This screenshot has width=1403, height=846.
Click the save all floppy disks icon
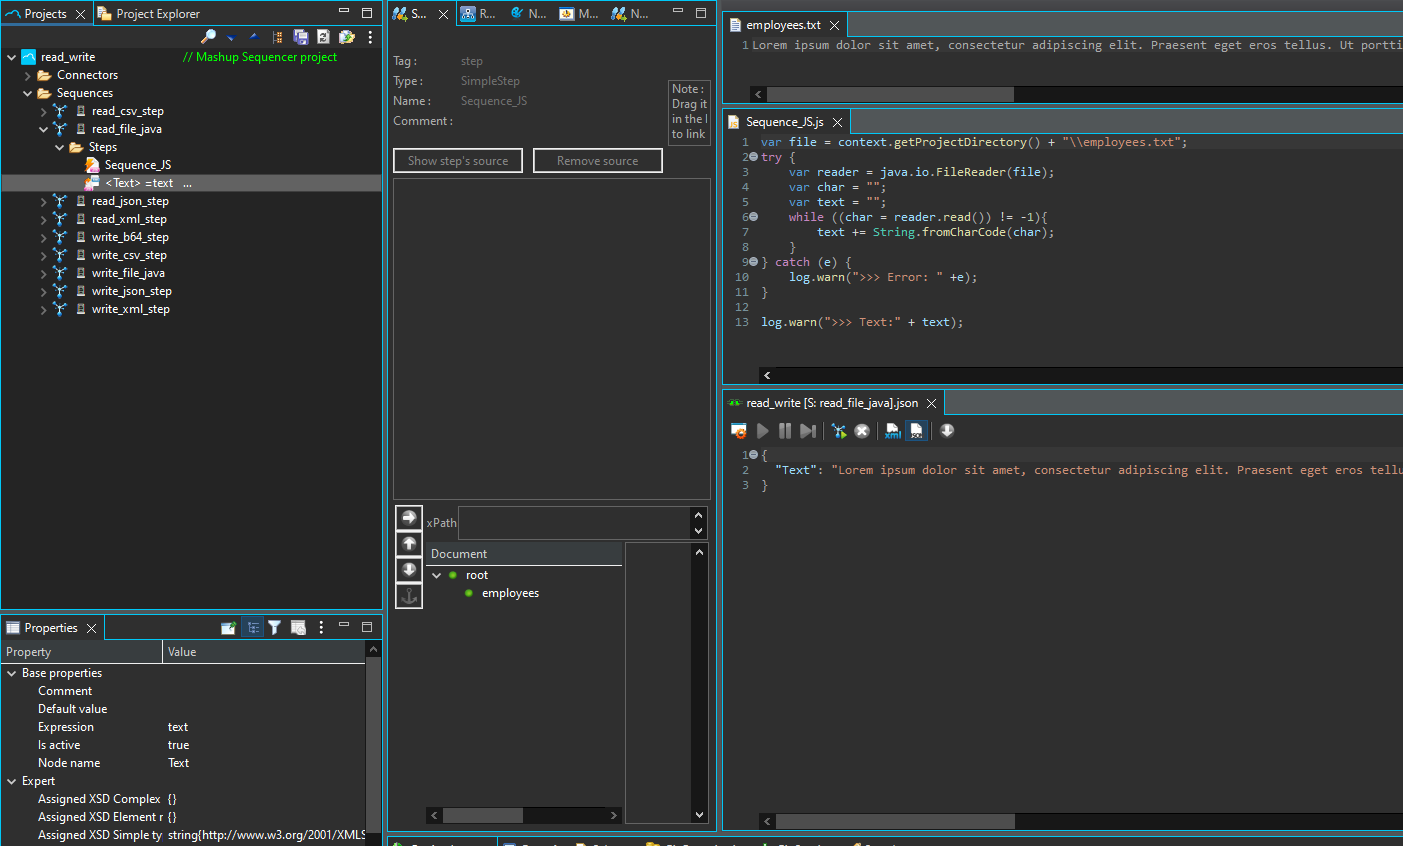(300, 37)
